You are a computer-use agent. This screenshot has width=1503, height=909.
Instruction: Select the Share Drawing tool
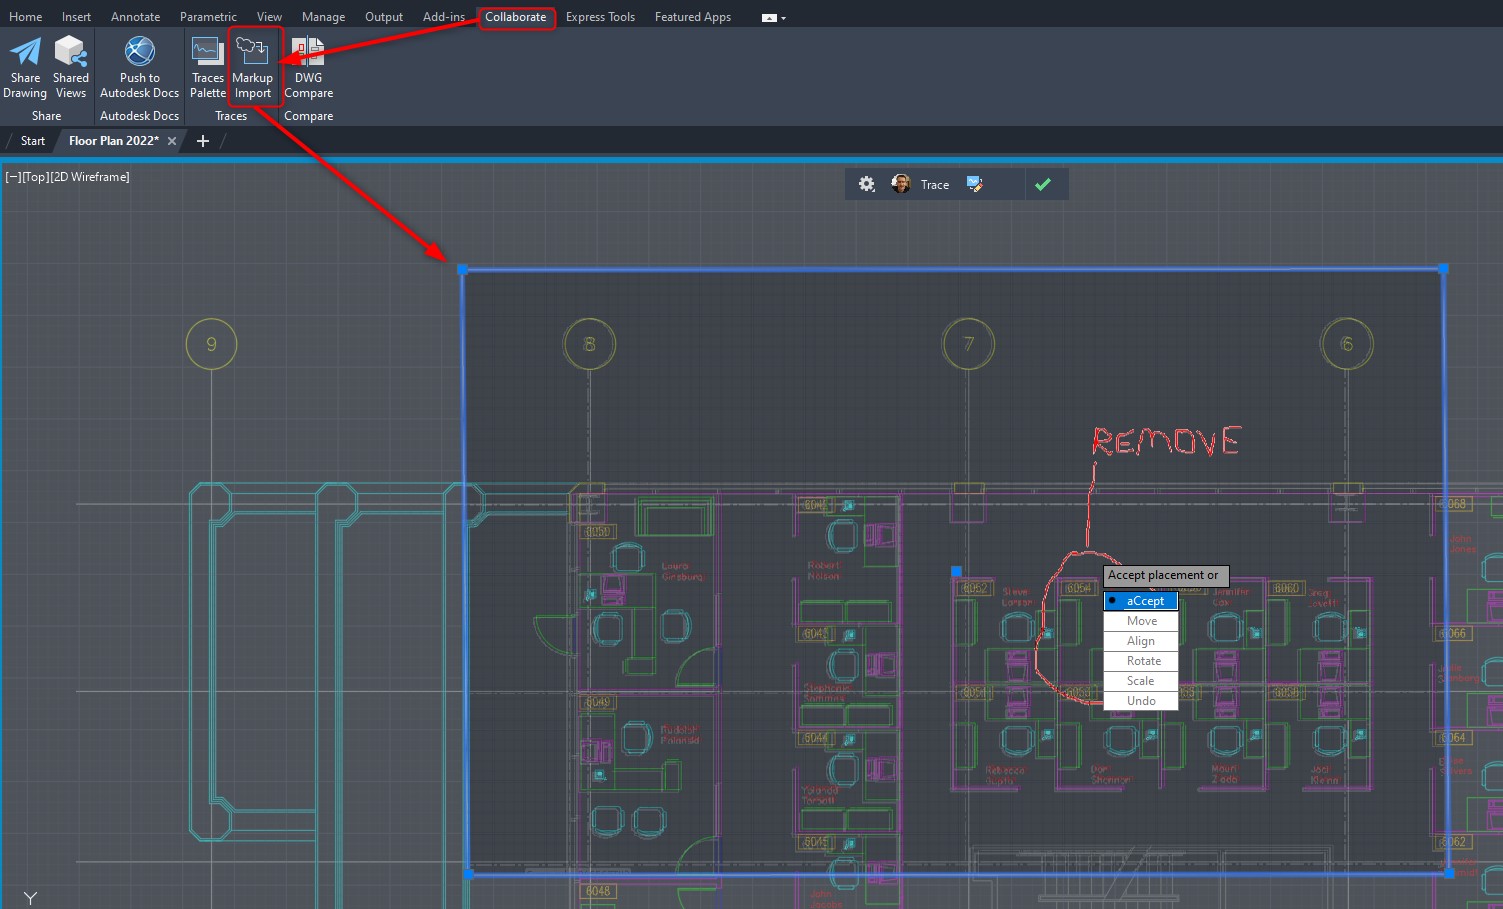[x=24, y=67]
